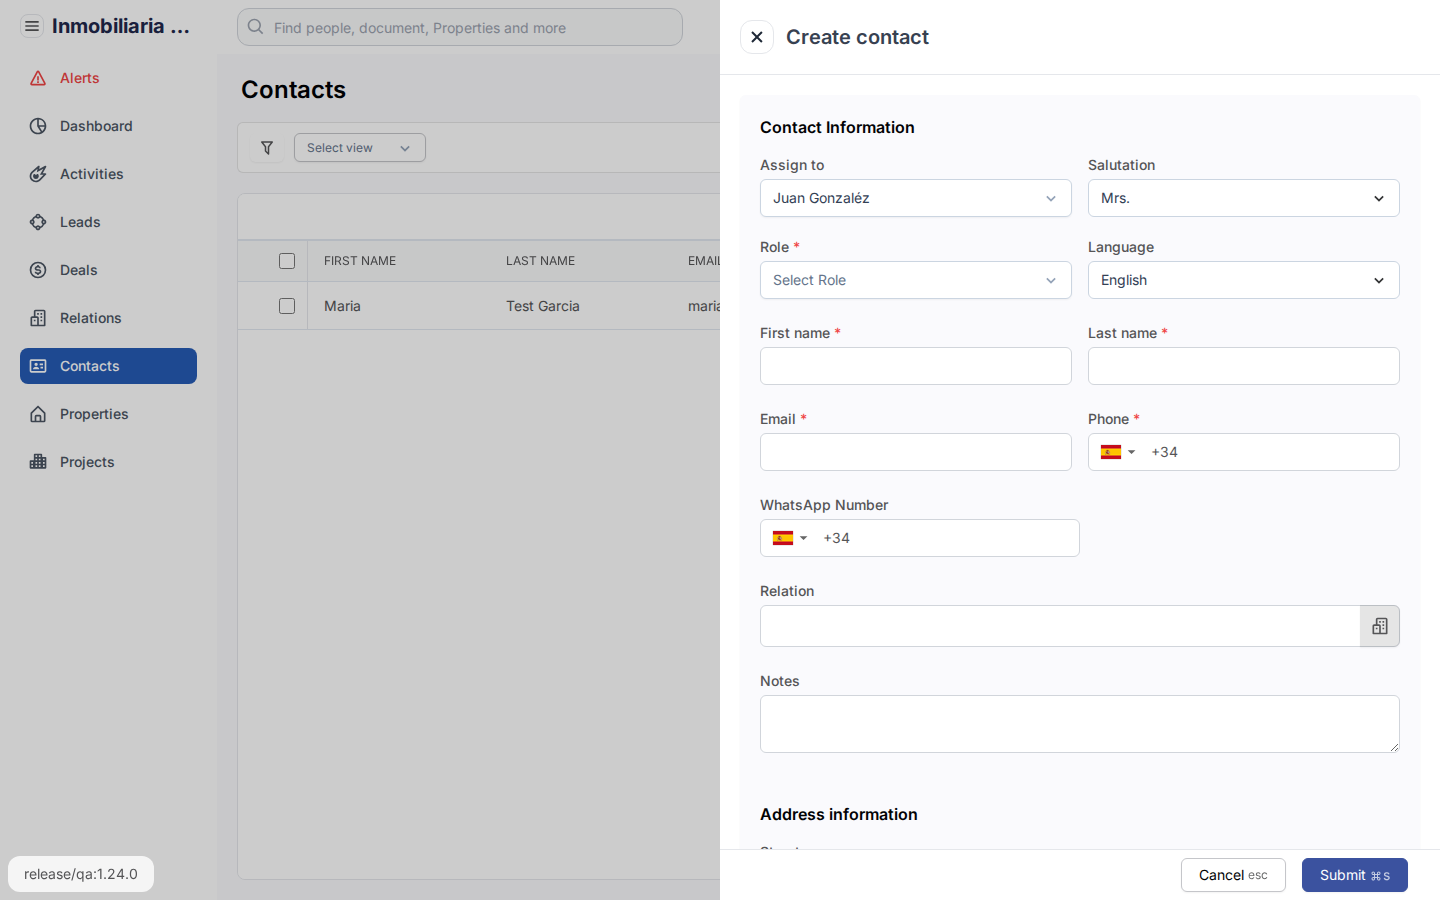Select the Dashboard clock icon in sidebar

37,126
